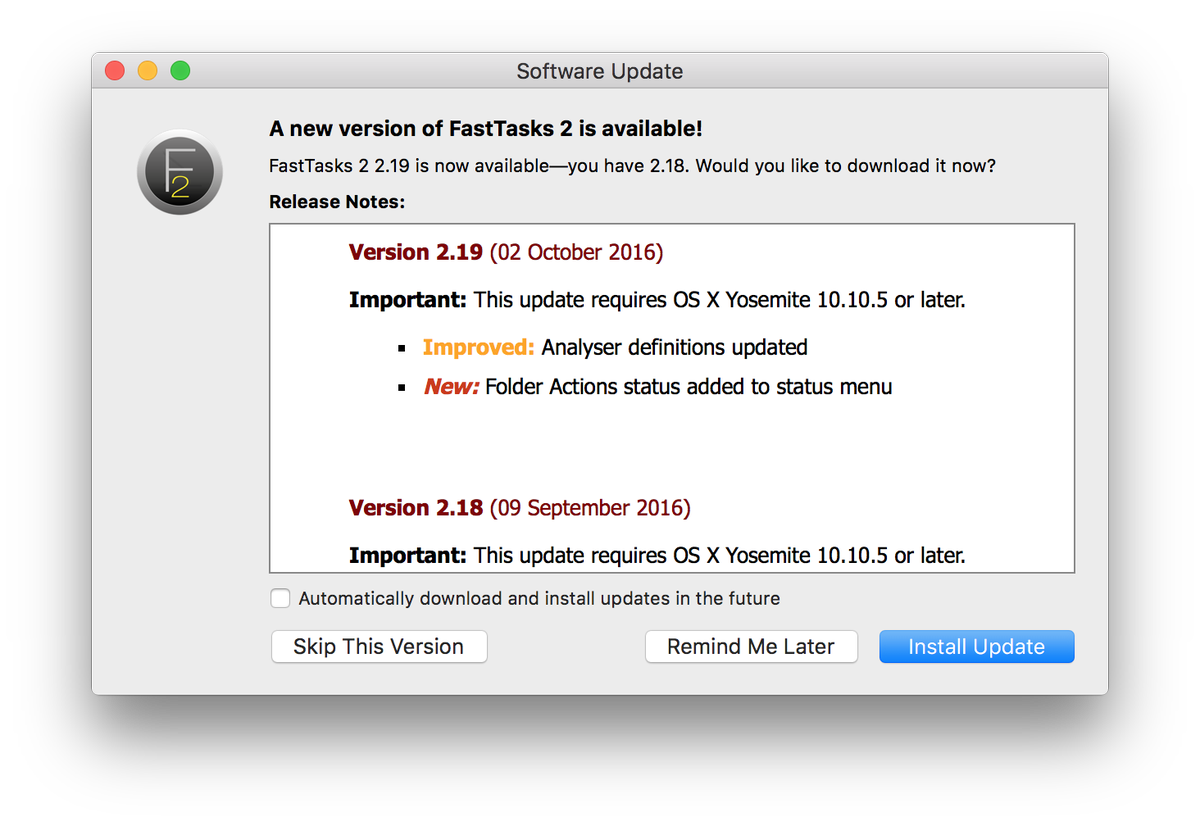Enable automatic download and install of updates
The height and width of the screenshot is (826, 1200).
(280, 598)
